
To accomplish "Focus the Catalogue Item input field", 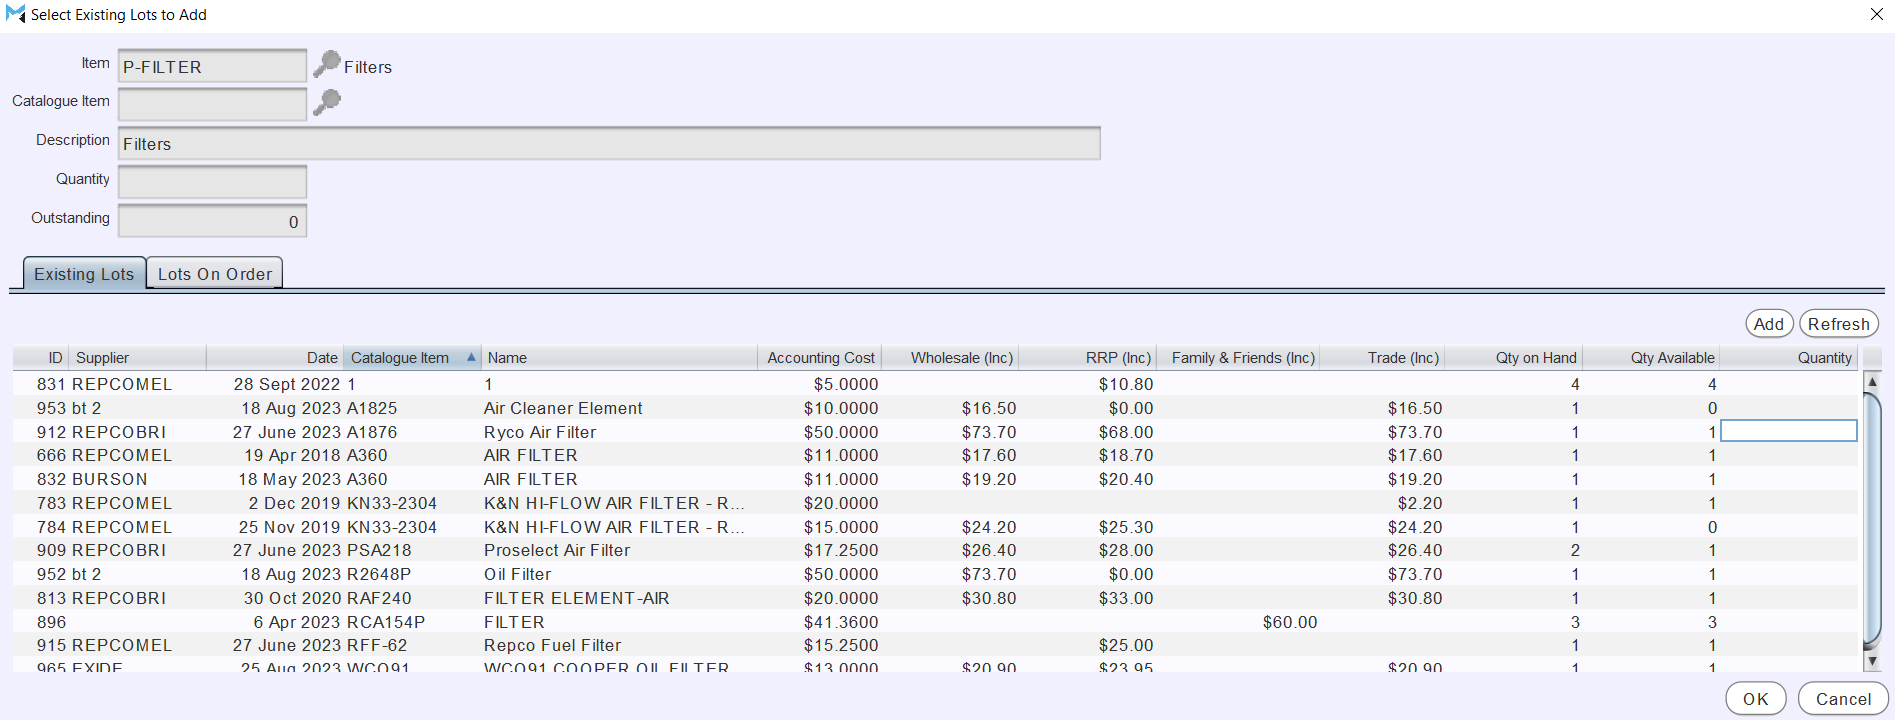I will [212, 104].
